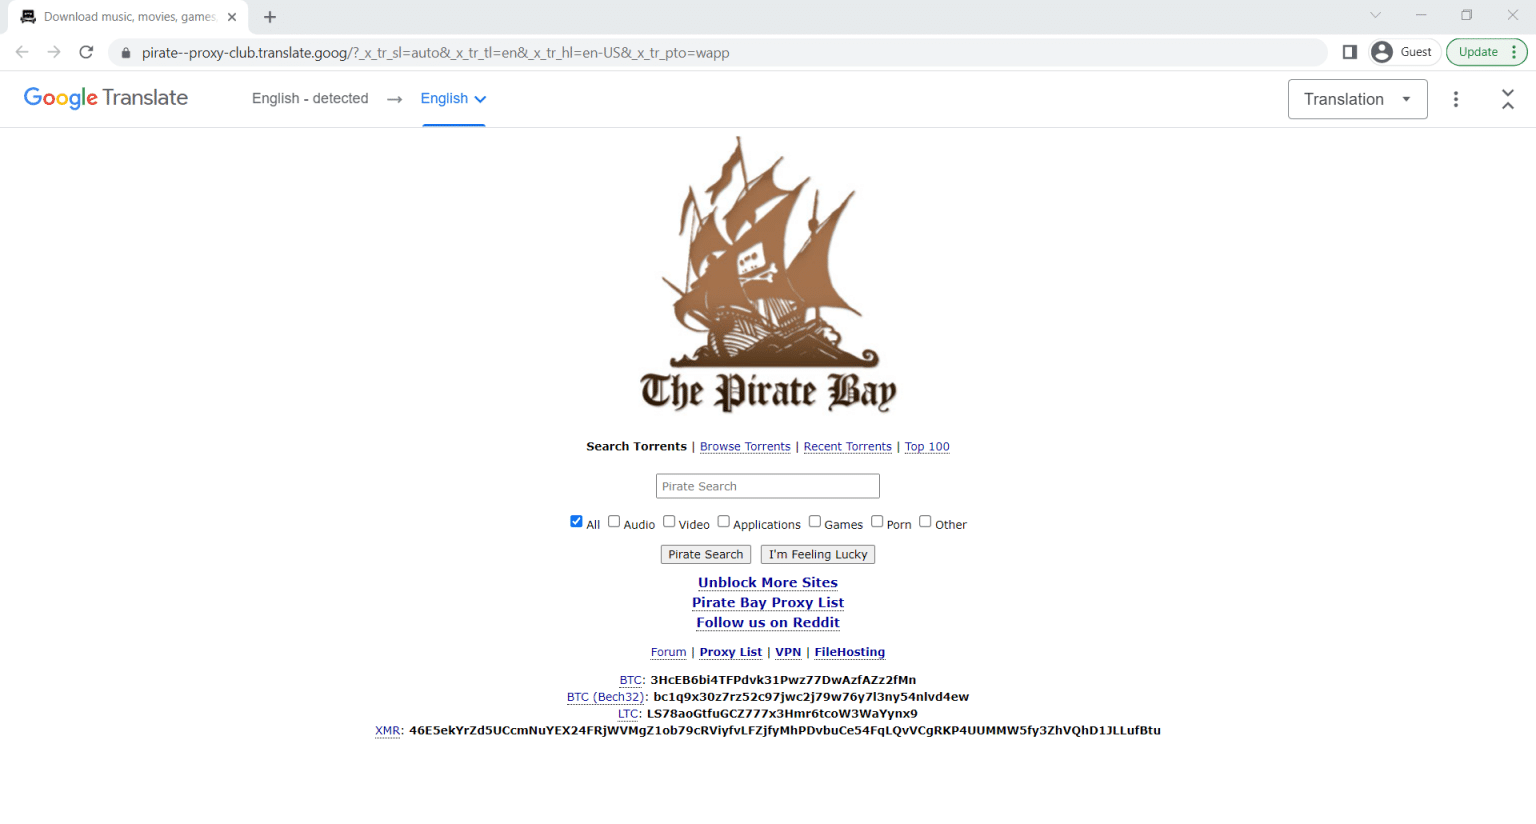Open the footer Proxy List link
The height and width of the screenshot is (824, 1536).
[x=731, y=652]
